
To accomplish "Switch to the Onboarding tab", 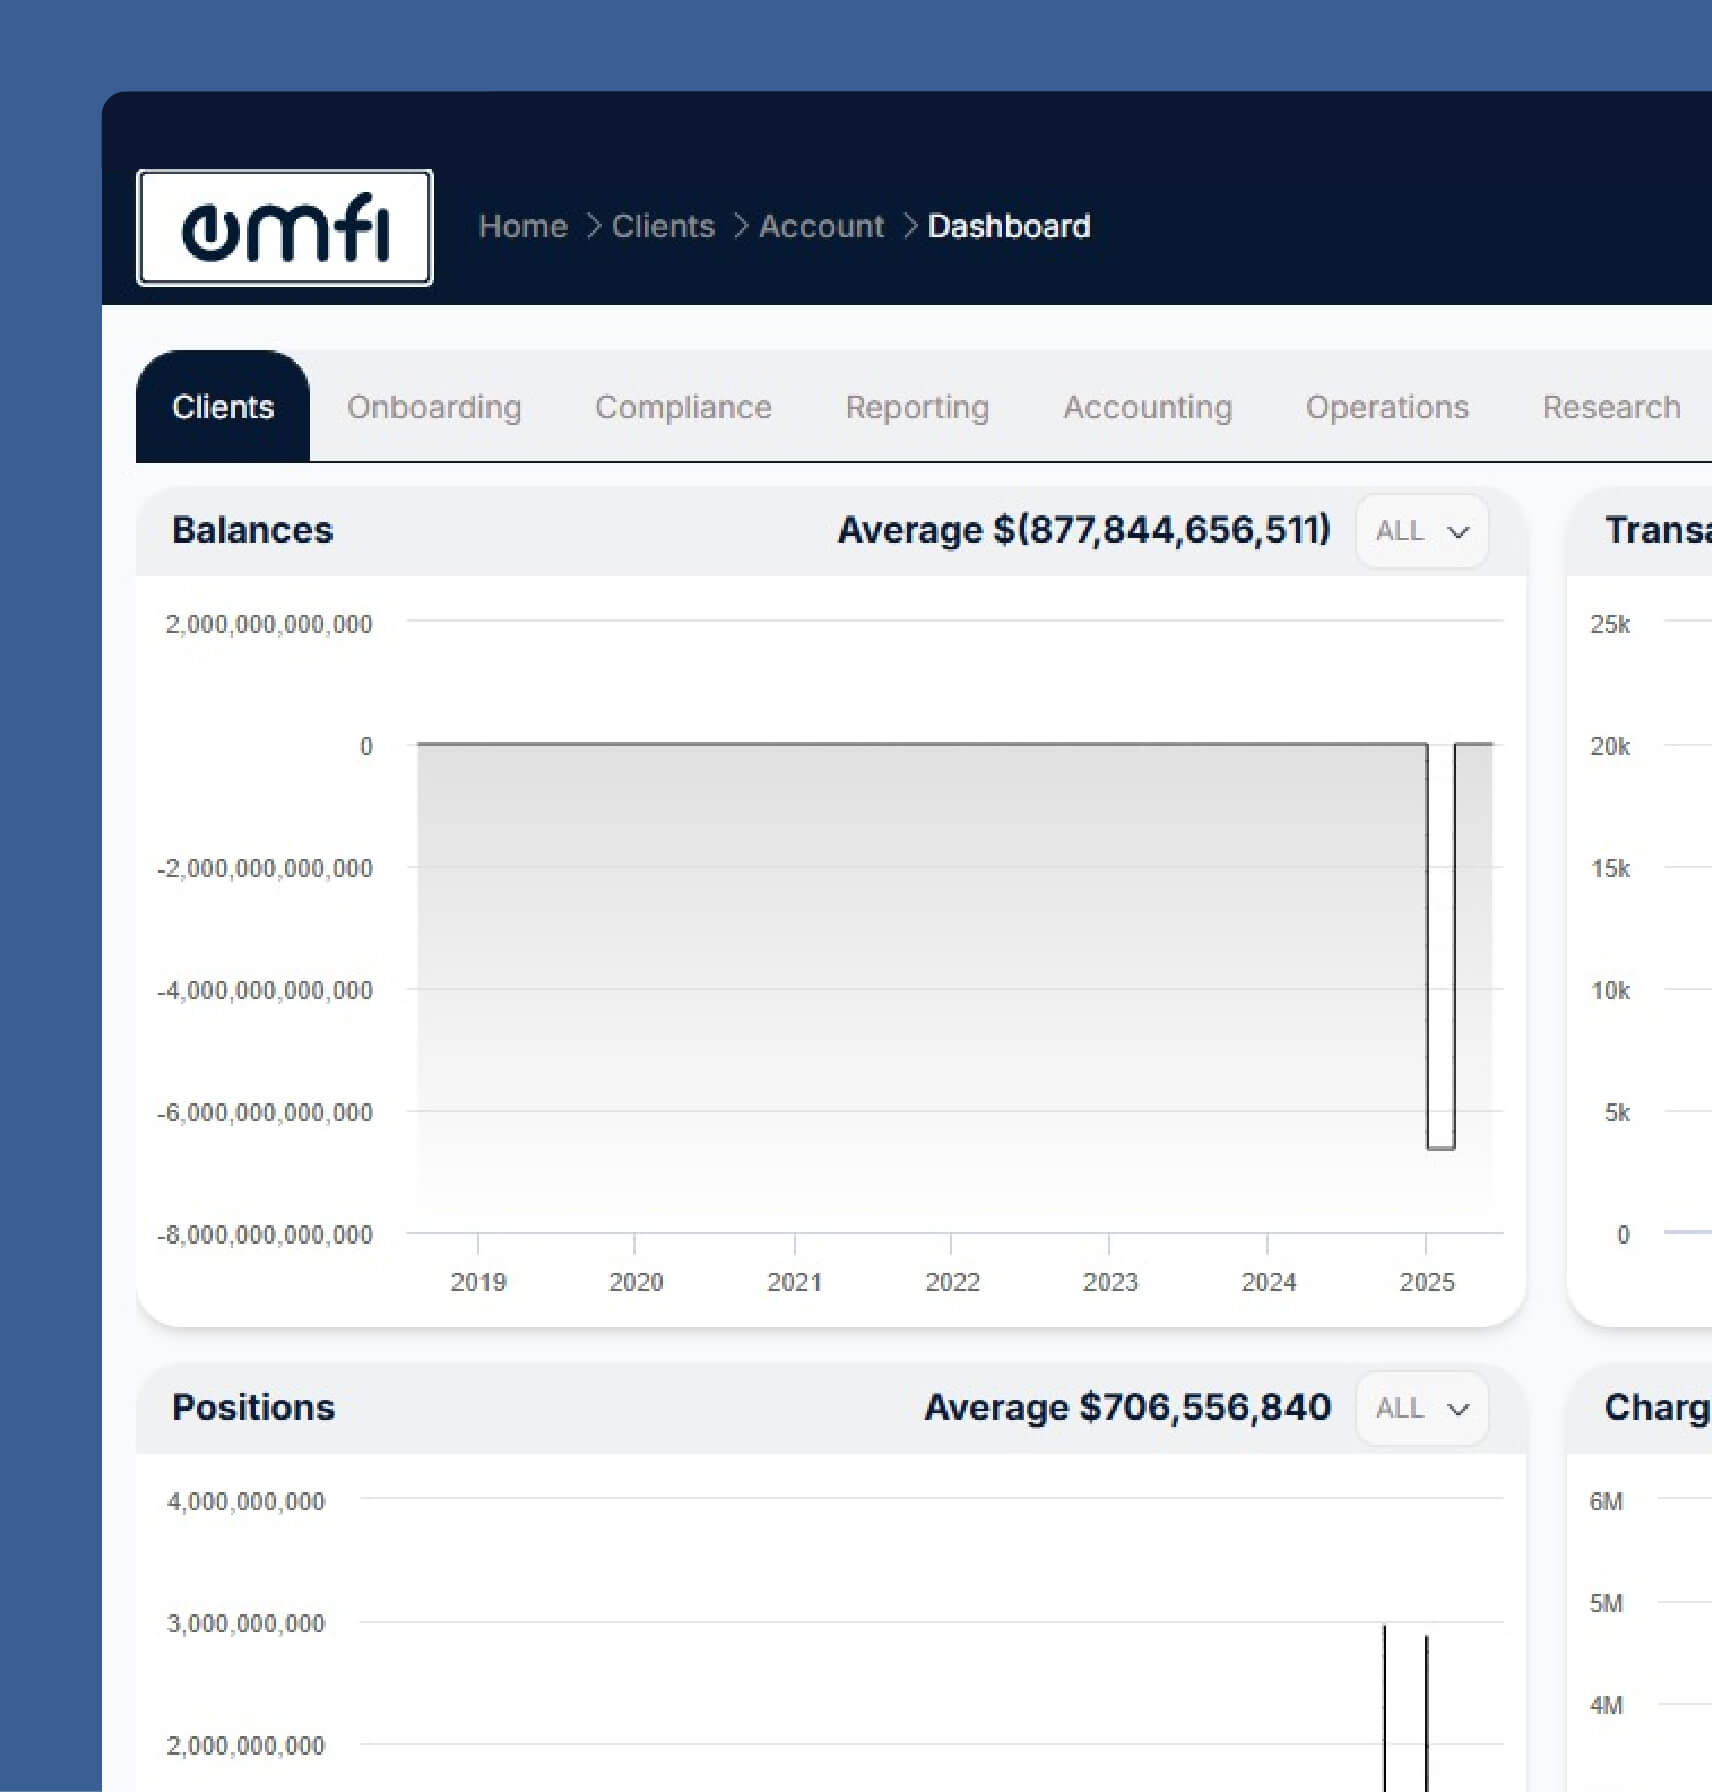I will [434, 407].
